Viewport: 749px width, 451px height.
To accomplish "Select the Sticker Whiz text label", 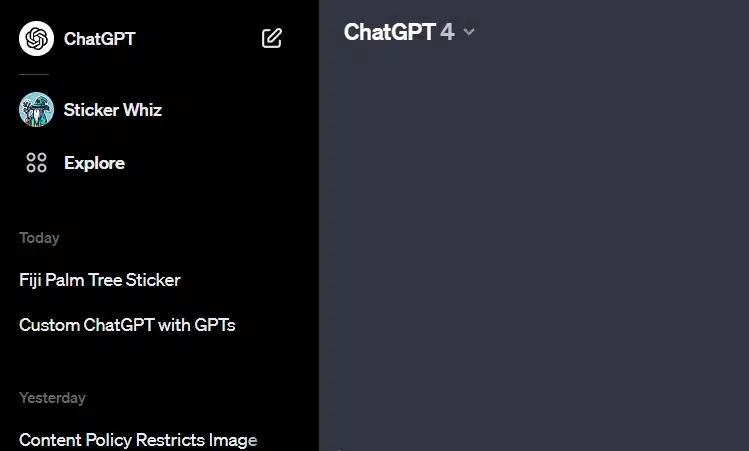I will (113, 110).
